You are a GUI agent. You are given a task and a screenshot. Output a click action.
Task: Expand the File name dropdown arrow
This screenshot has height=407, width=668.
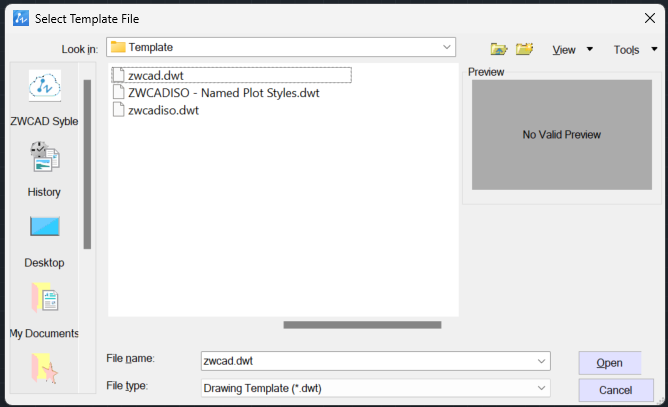click(541, 361)
